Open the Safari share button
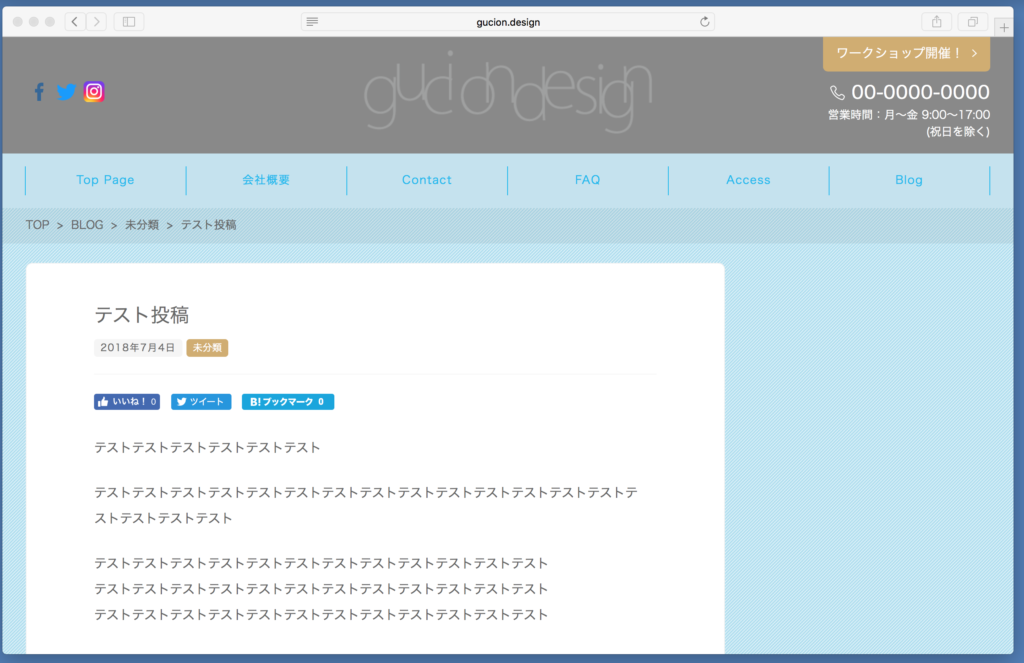The image size is (1024, 663). tap(936, 22)
